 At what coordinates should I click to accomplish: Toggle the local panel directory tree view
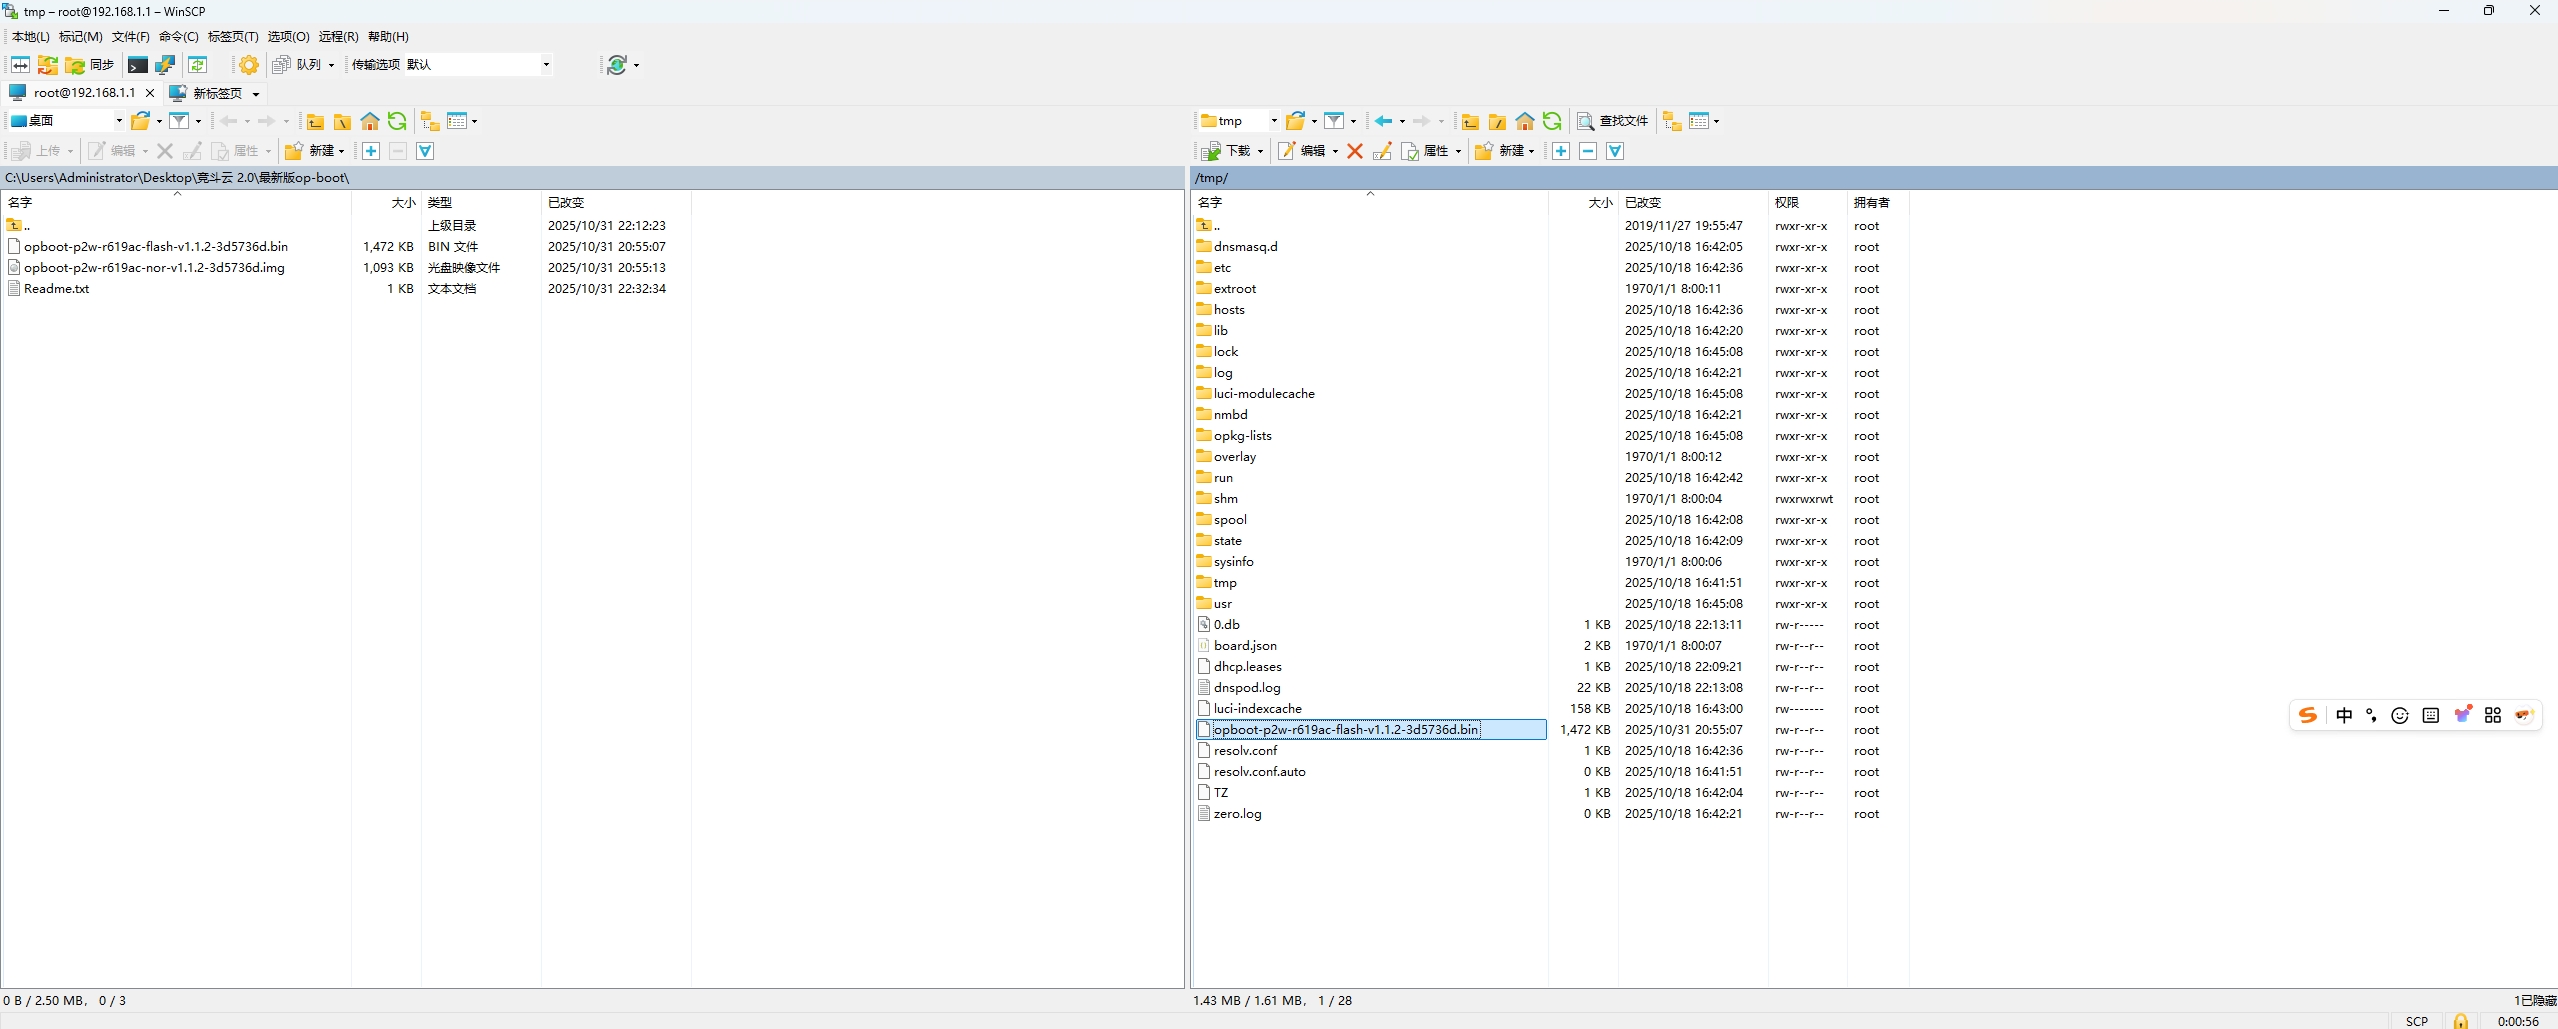430,121
